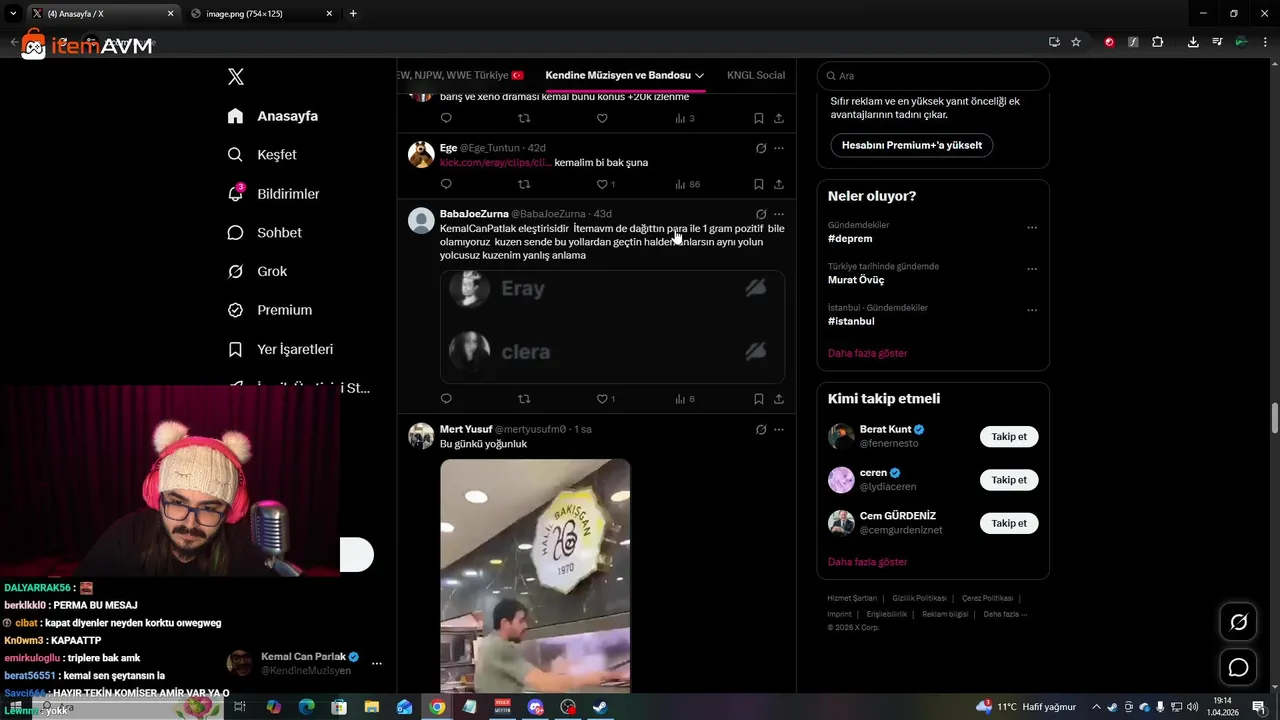
Task: Open Anasayfa from the sidebar
Action: [x=273, y=116]
